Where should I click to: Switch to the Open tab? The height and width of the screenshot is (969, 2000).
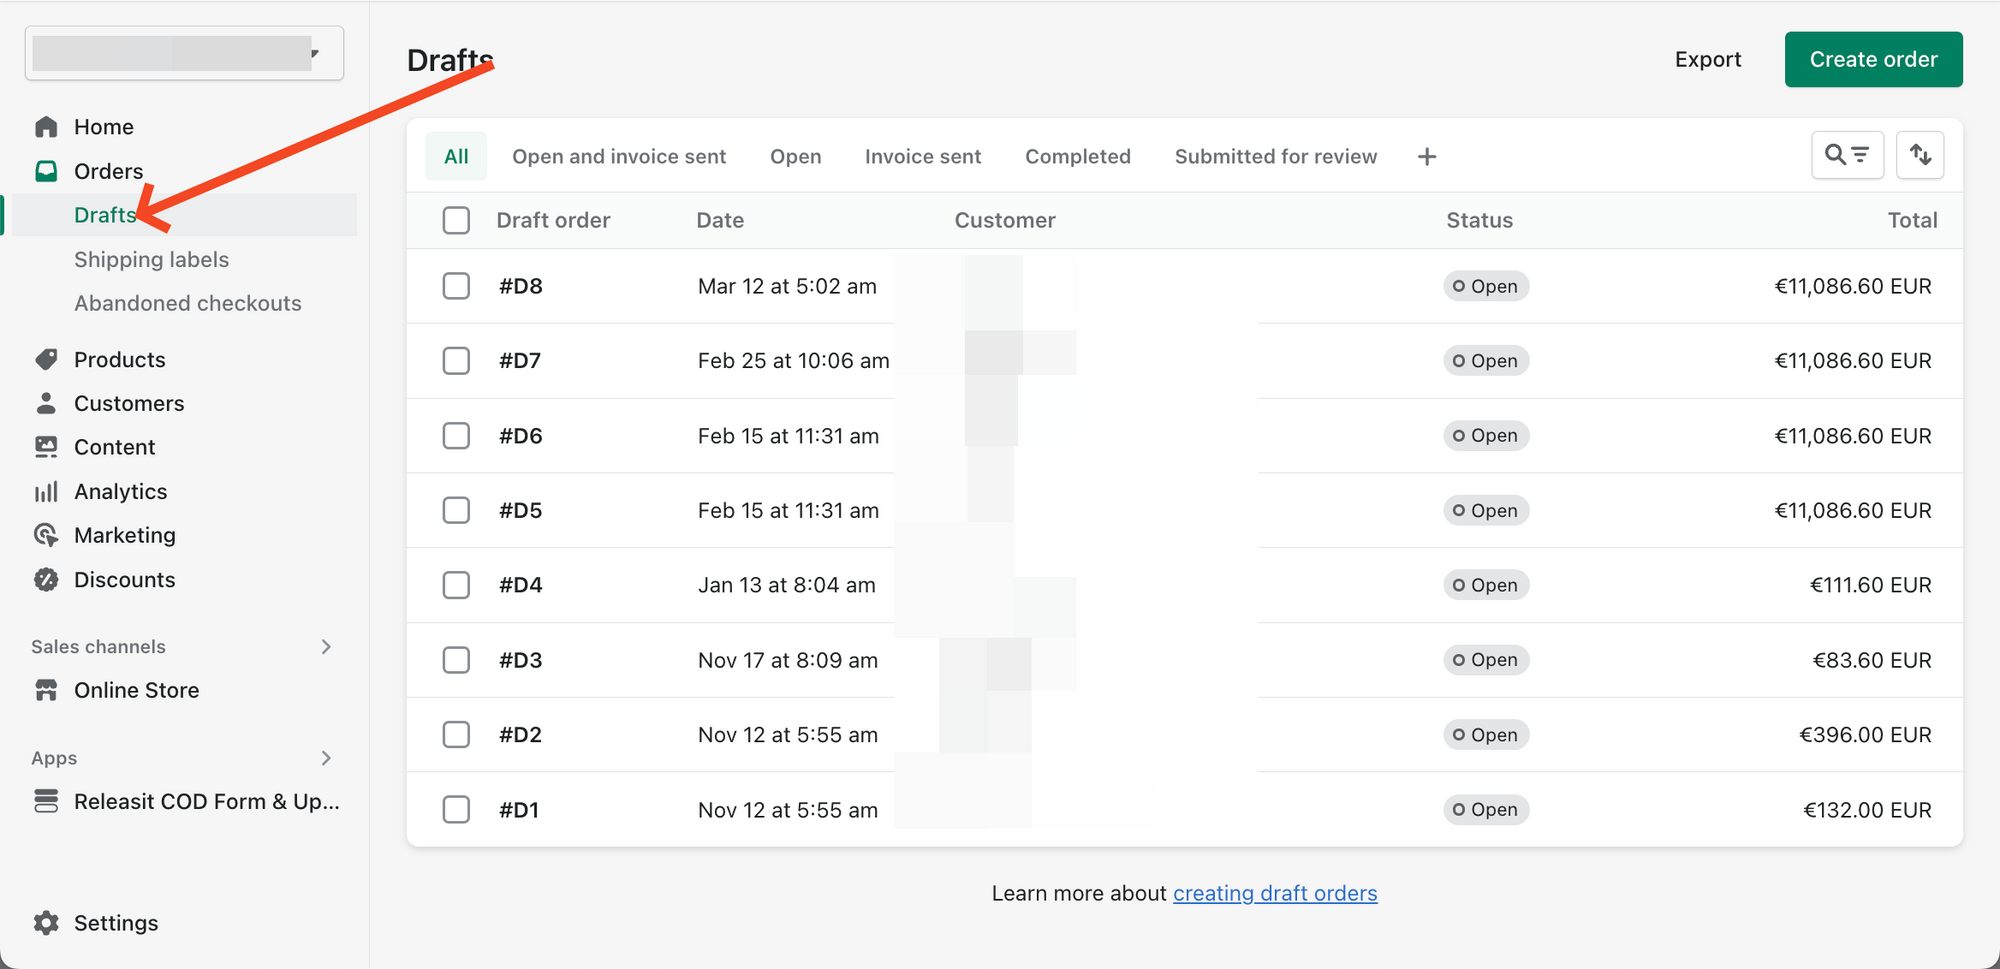pyautogui.click(x=796, y=156)
